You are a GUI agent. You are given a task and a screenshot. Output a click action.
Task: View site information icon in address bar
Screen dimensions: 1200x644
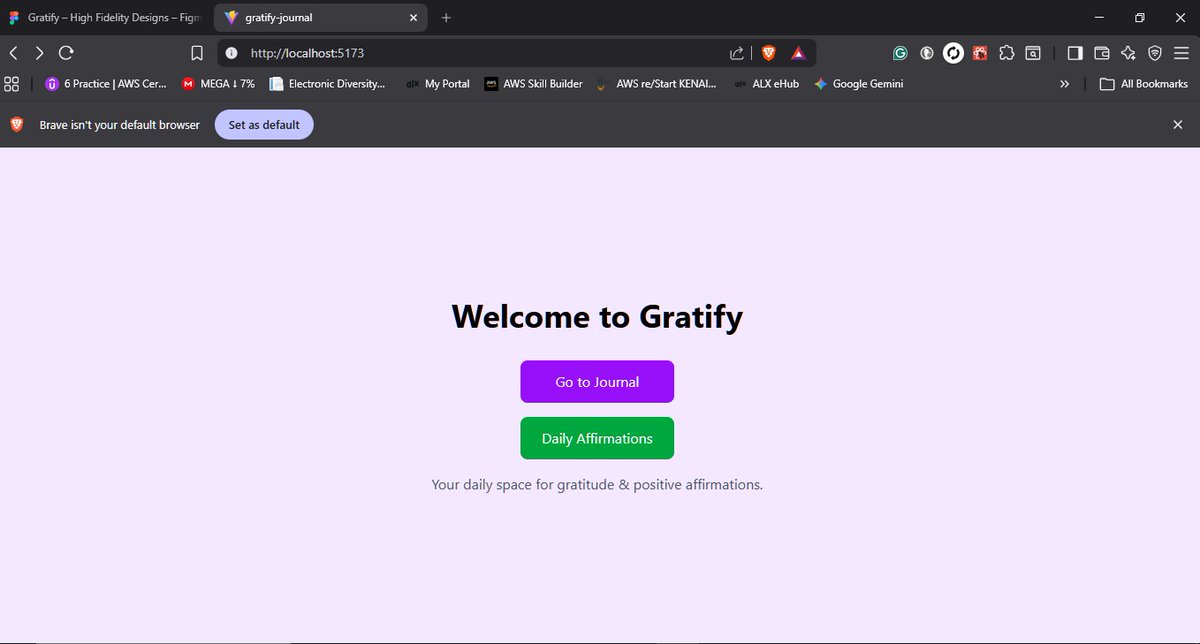pyautogui.click(x=231, y=53)
